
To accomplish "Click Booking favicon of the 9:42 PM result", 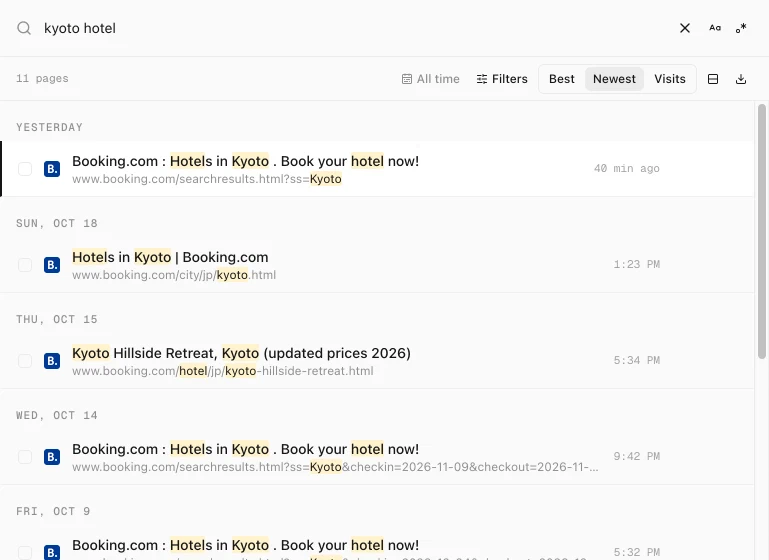I will click(x=52, y=457).
